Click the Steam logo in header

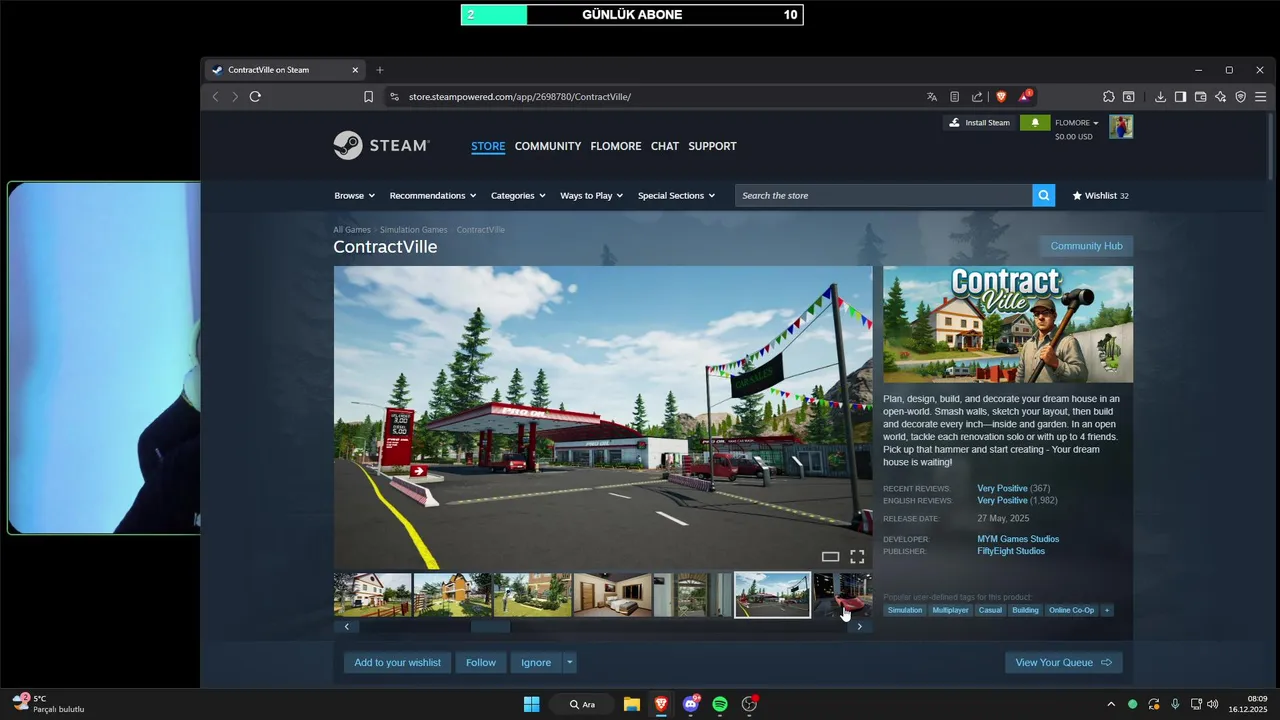click(x=381, y=145)
